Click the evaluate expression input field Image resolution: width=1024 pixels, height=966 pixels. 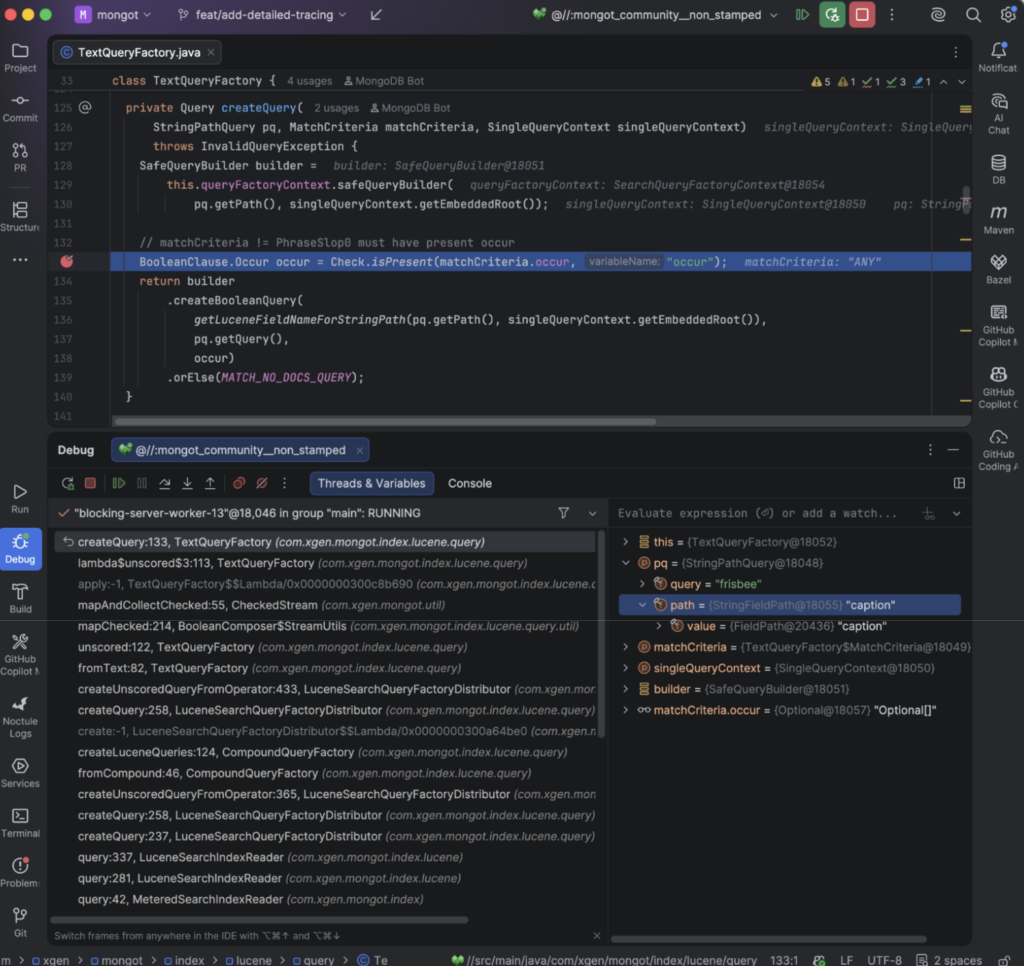(758, 513)
